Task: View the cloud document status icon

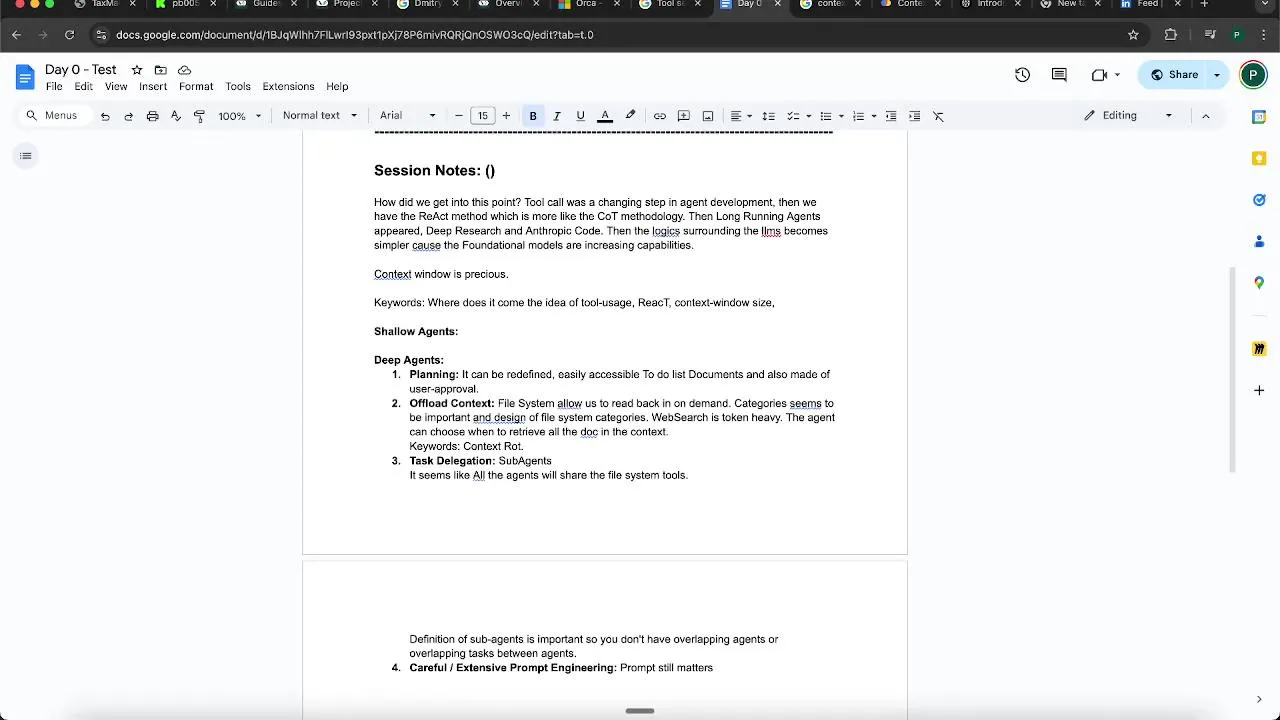Action: tap(184, 70)
